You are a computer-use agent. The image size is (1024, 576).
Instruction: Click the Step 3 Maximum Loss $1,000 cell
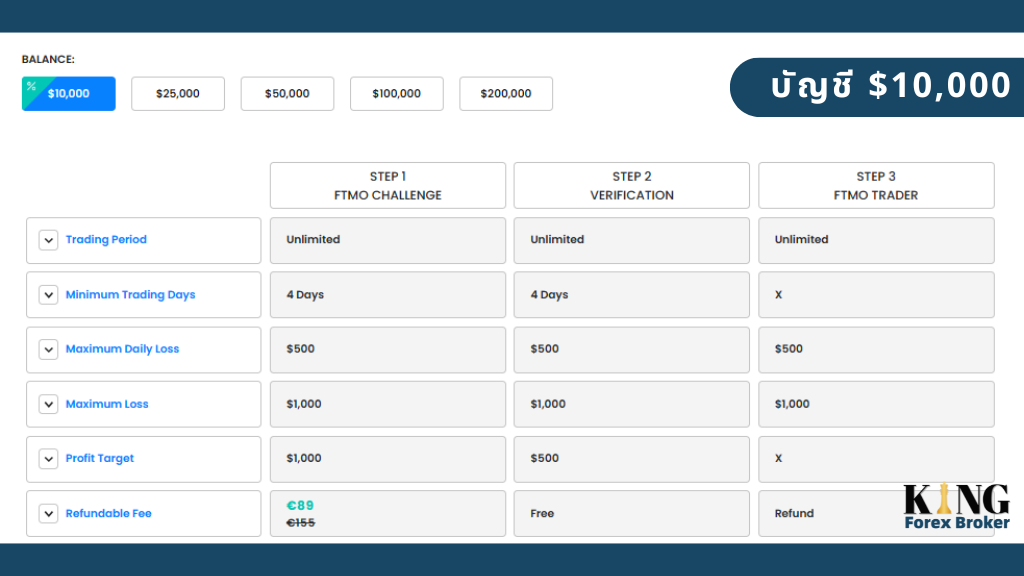(x=876, y=404)
